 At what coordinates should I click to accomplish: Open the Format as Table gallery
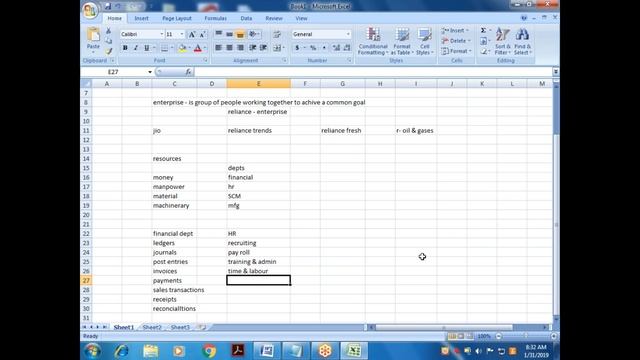[x=402, y=42]
